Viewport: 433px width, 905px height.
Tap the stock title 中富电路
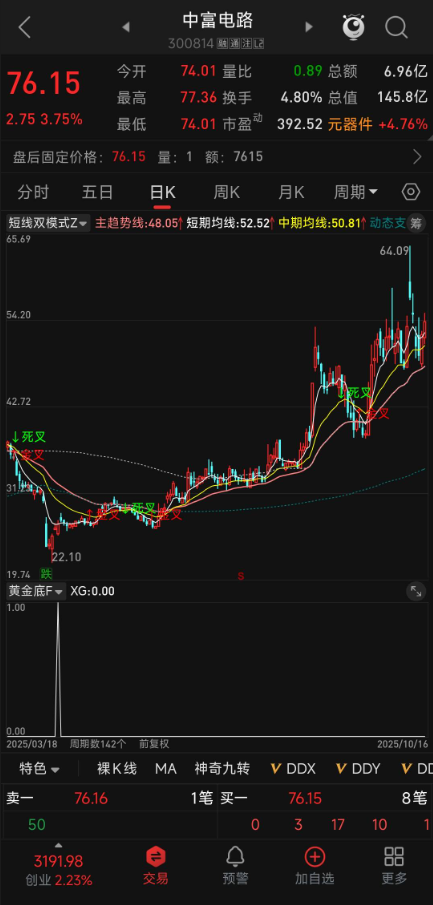point(218,21)
